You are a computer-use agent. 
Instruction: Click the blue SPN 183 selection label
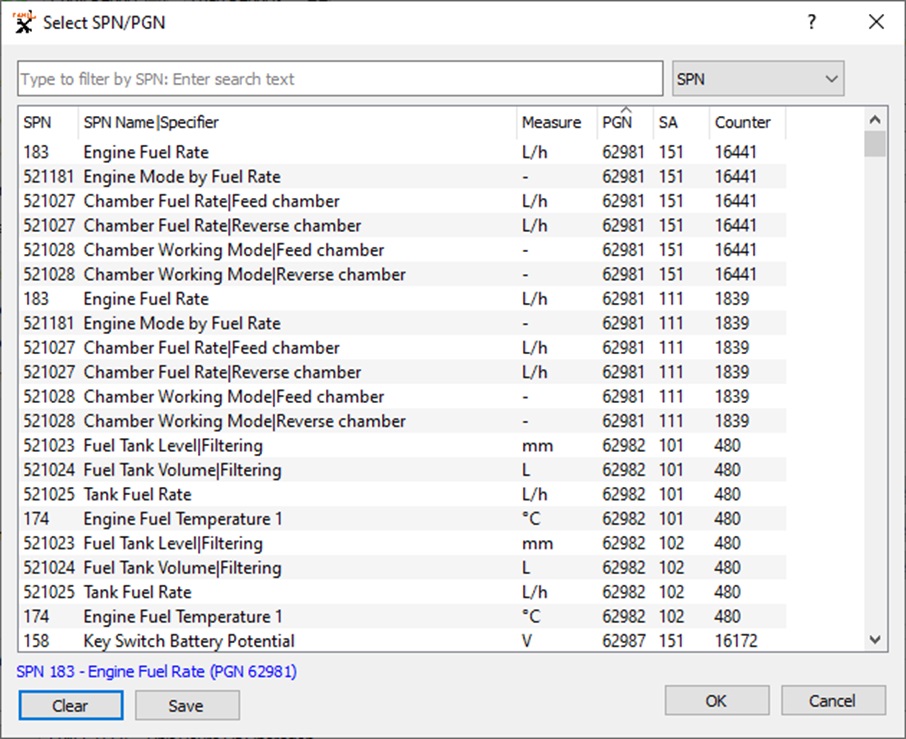(157, 671)
